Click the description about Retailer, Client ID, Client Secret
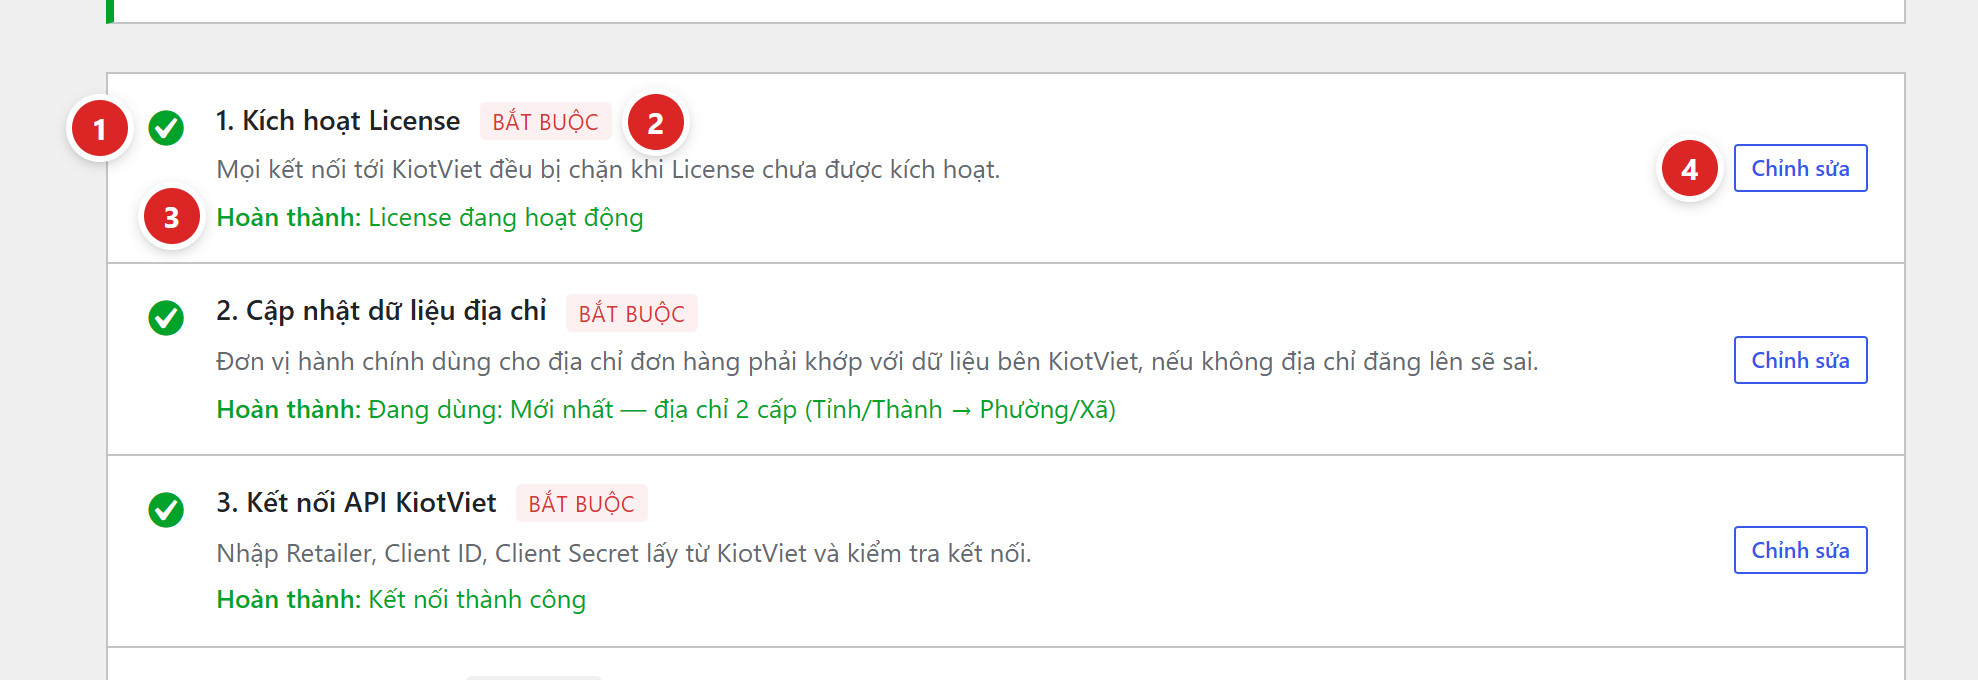The height and width of the screenshot is (680, 1978). pos(623,553)
